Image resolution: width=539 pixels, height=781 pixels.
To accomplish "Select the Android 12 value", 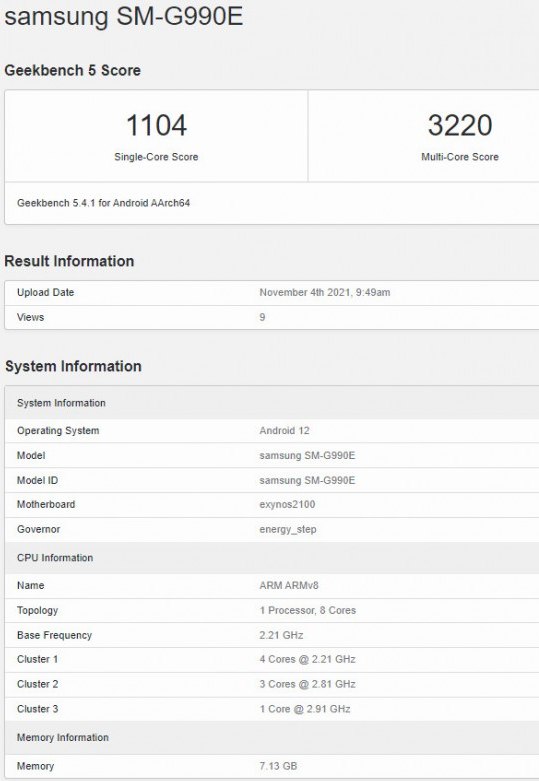I will [x=284, y=431].
